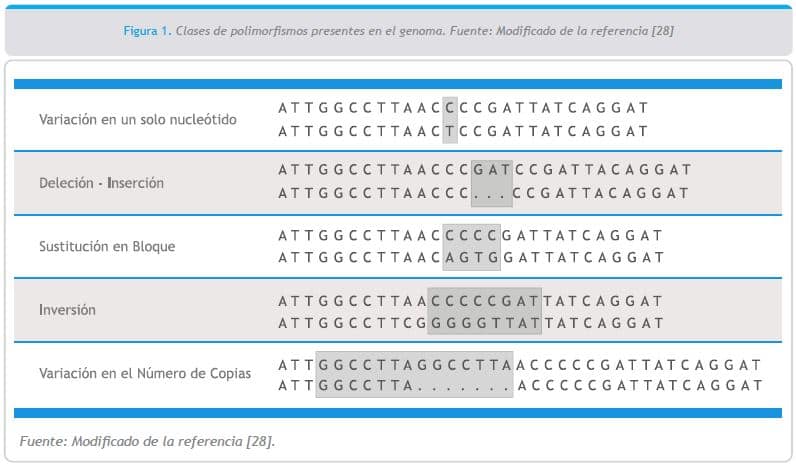Image resolution: width=796 pixels, height=466 pixels.
Task: Click the blue footer bar of the table
Action: (398, 412)
